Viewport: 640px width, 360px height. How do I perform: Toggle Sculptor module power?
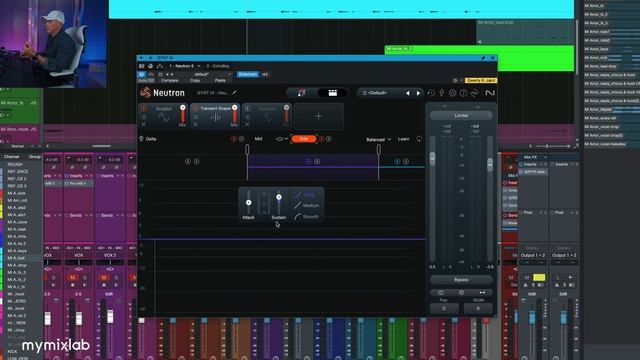[144, 109]
